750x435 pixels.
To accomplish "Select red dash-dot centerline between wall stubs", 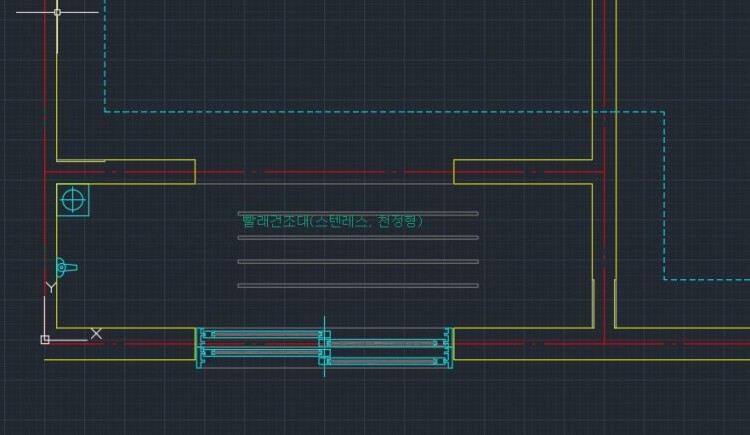I will click(325, 172).
